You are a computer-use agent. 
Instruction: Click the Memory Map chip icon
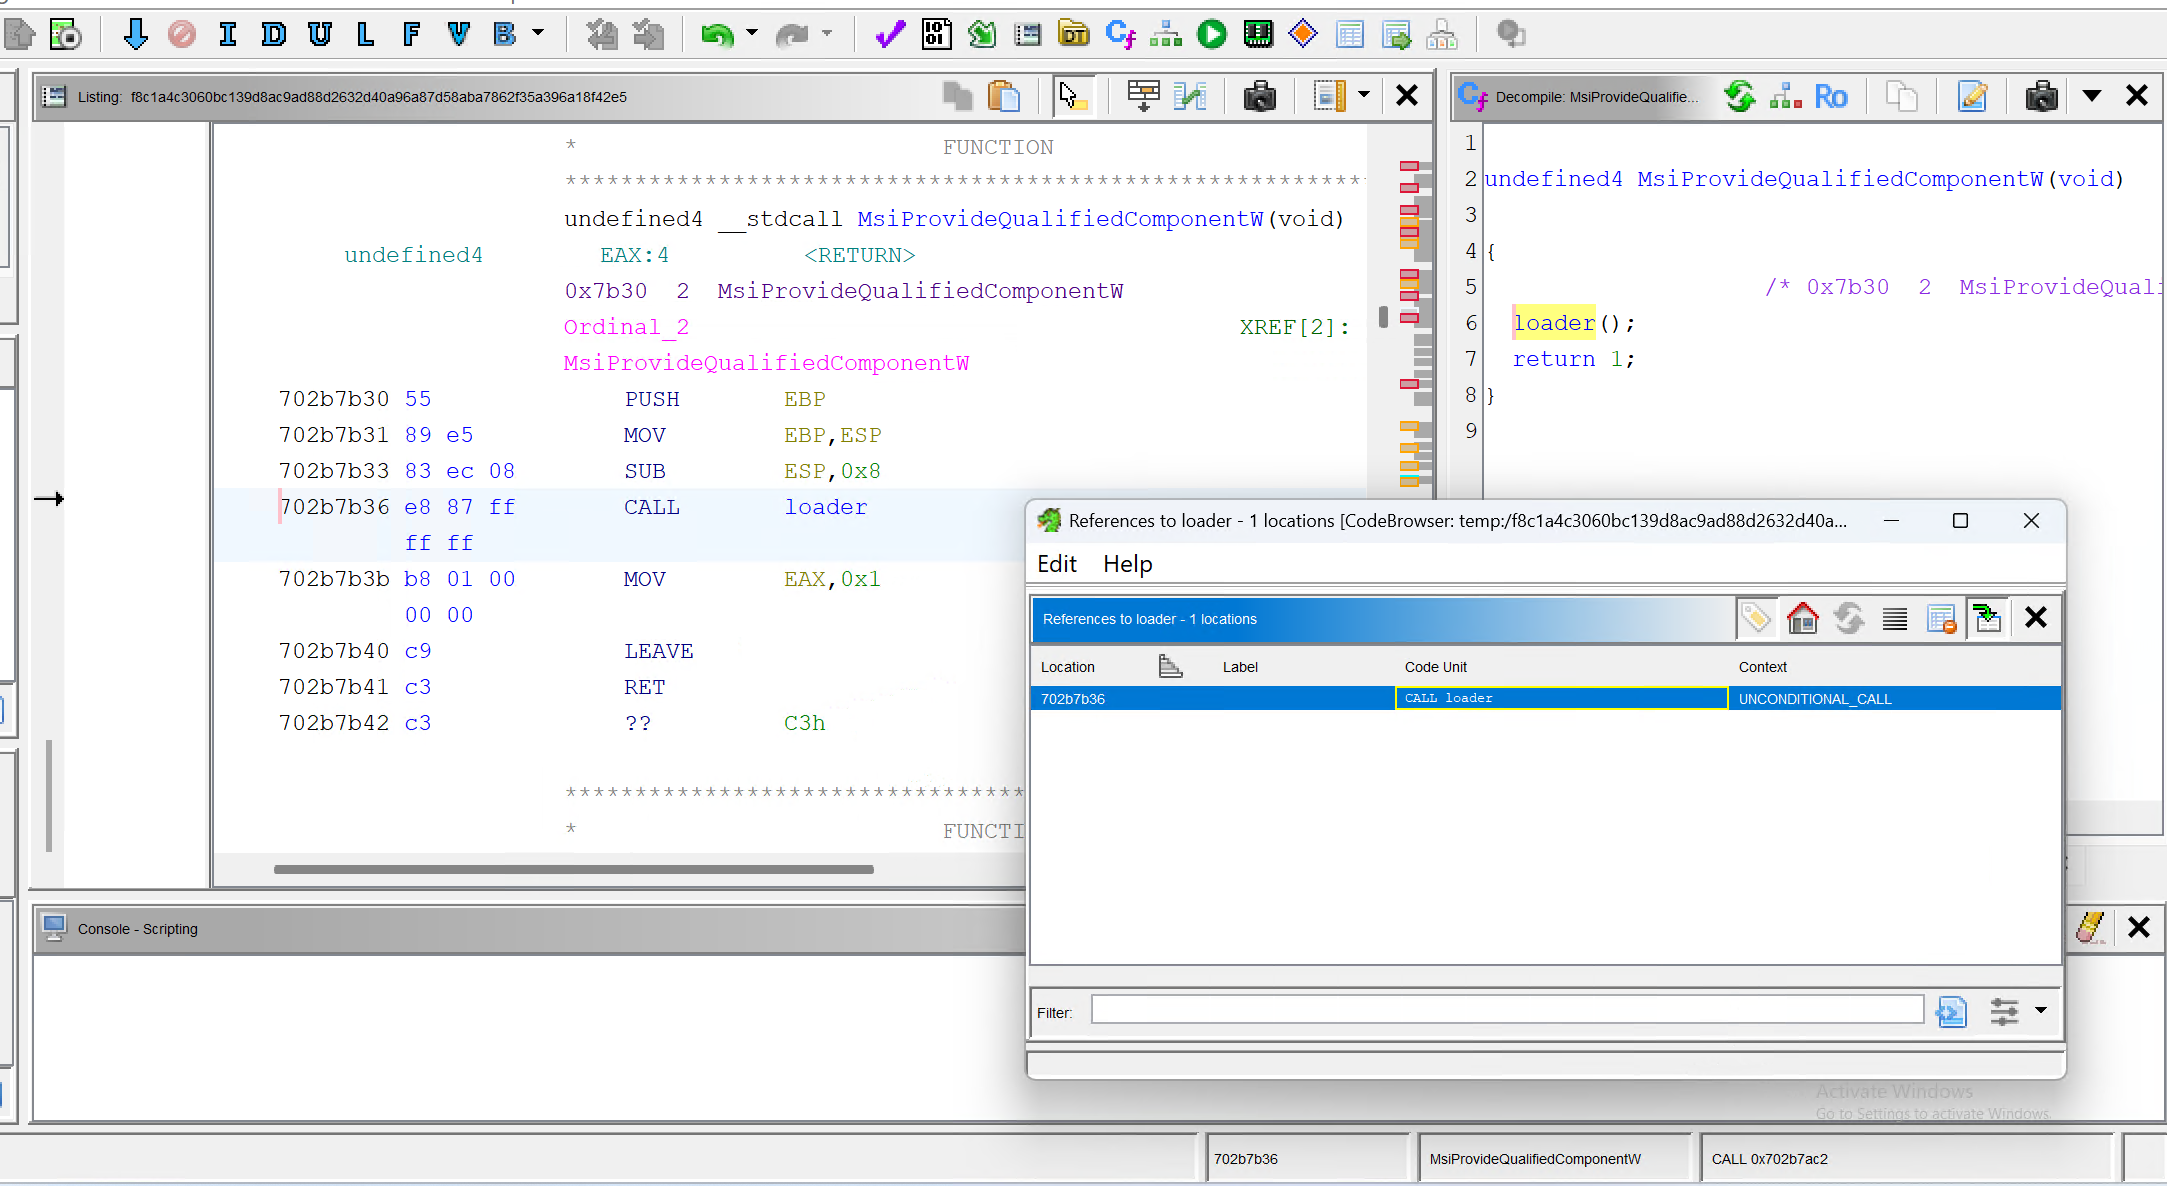1257,35
